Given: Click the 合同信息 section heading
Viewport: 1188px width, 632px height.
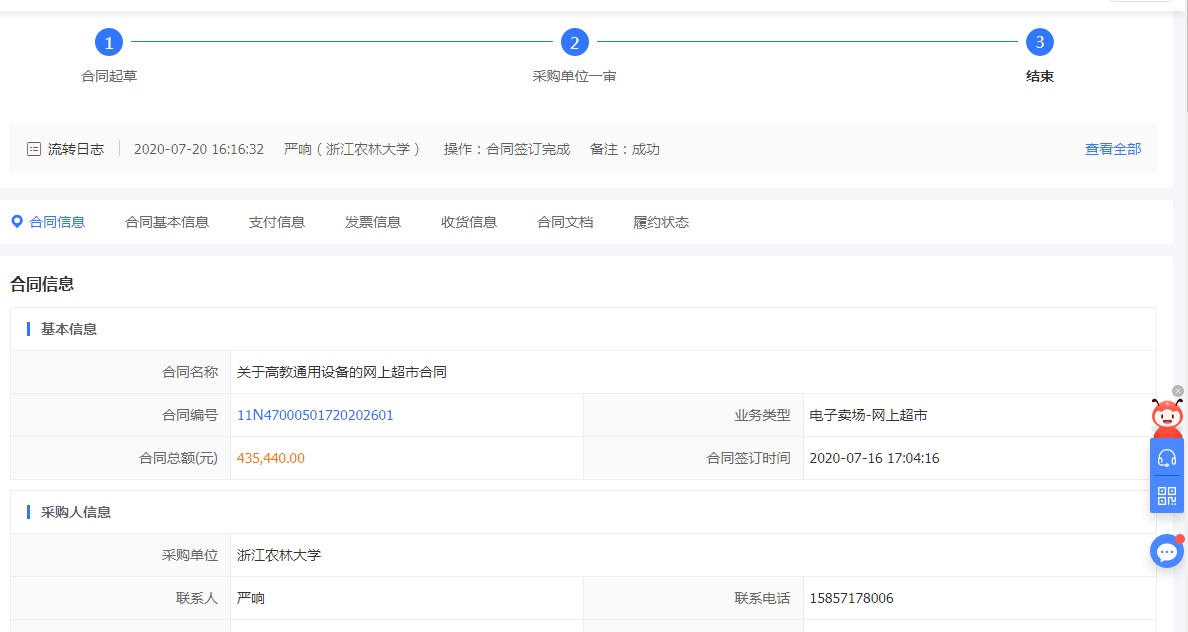Looking at the screenshot, I should pos(42,284).
